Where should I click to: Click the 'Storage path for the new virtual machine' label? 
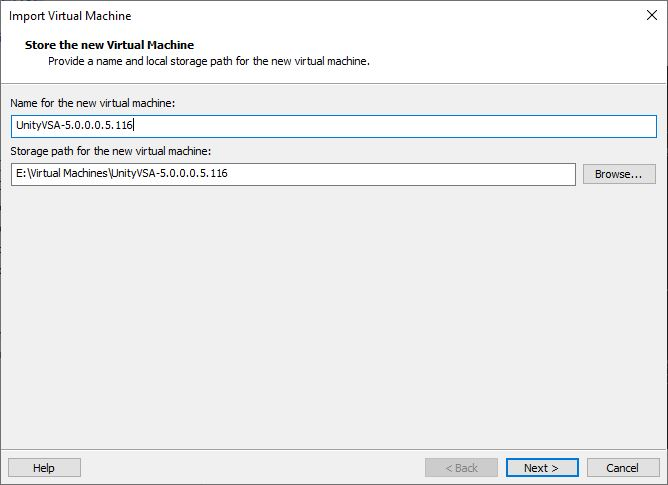click(x=110, y=151)
